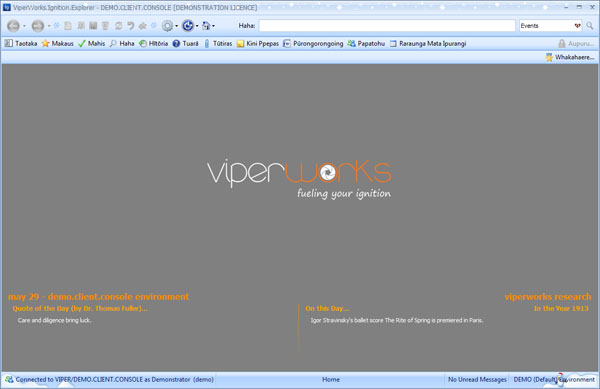Open the Events search scope combo box
Viewport: 600px width, 389px height.
pyautogui.click(x=550, y=26)
